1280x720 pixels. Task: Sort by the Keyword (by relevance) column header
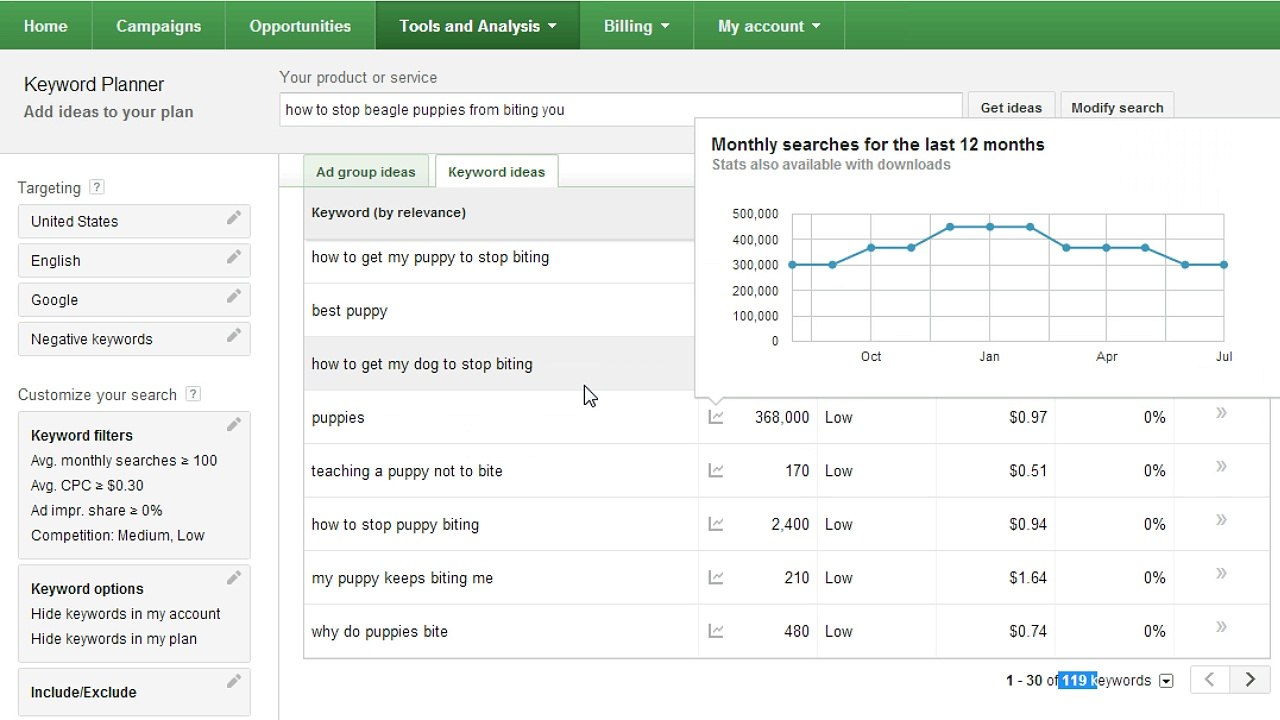tap(389, 212)
